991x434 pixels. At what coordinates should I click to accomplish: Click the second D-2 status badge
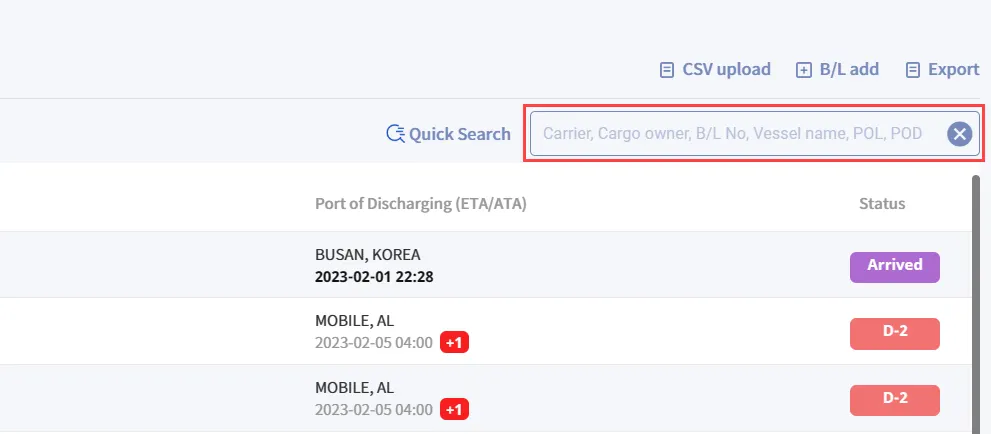(894, 401)
